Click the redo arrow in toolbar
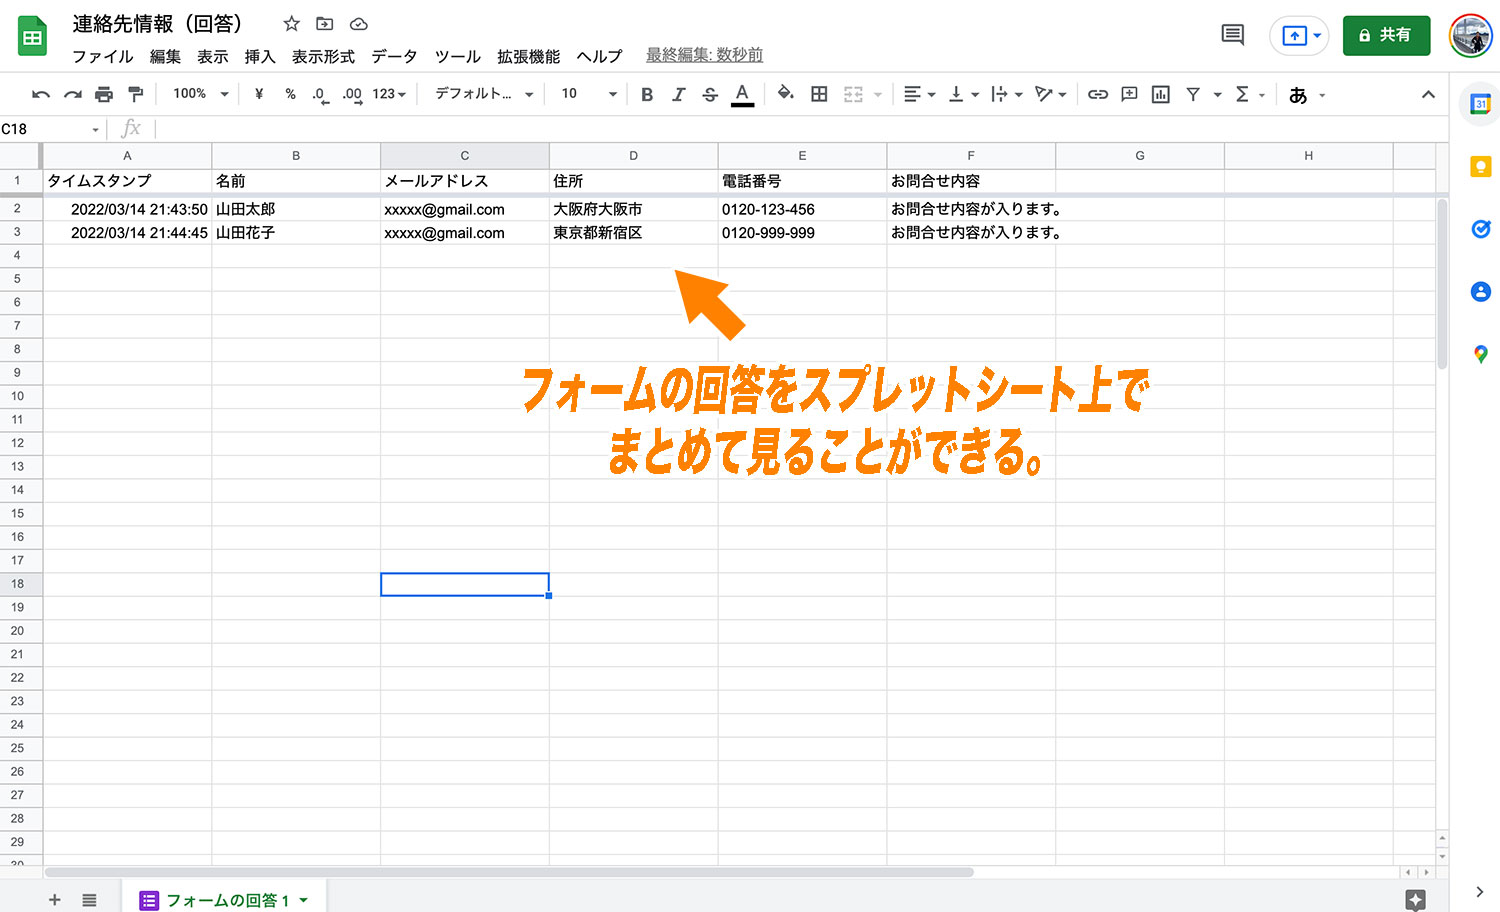Image resolution: width=1500 pixels, height=912 pixels. [x=72, y=94]
